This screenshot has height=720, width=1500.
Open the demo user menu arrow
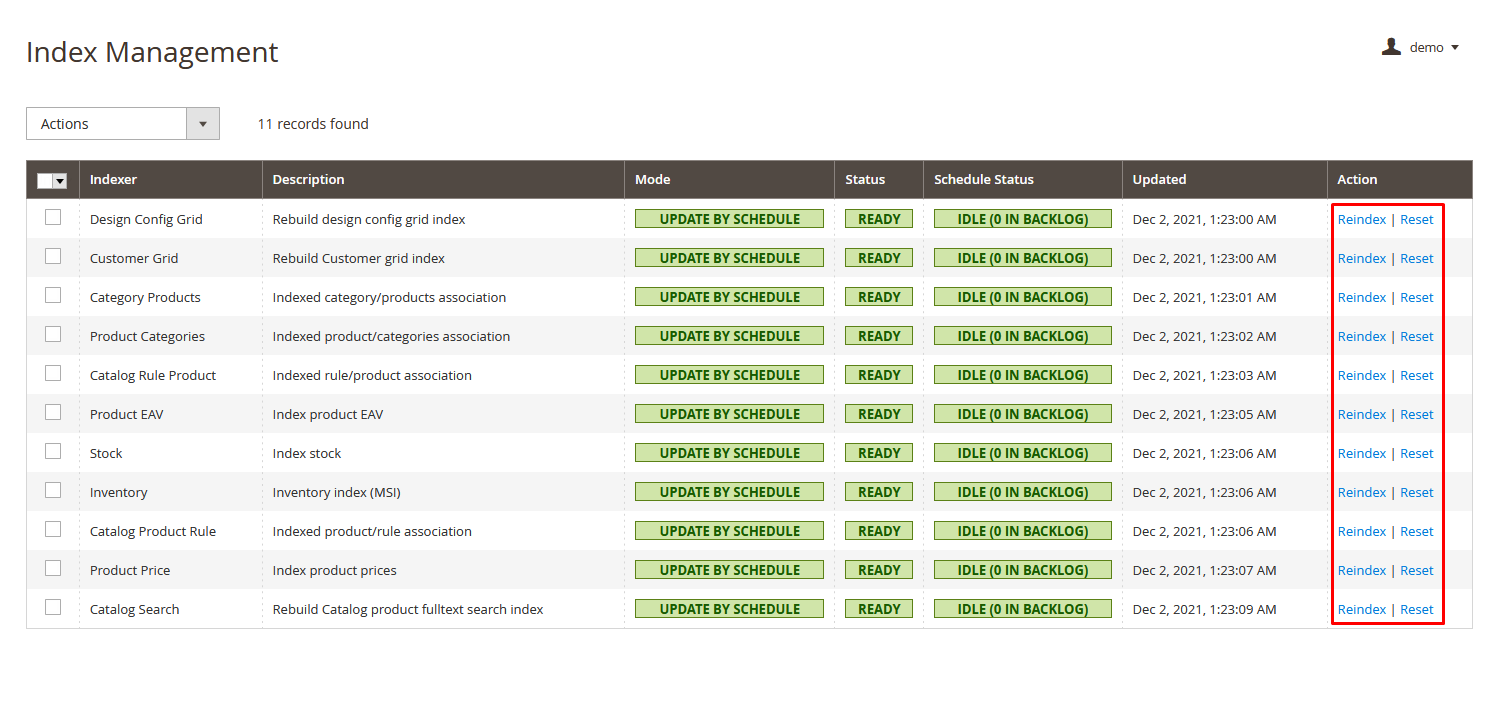coord(1455,48)
